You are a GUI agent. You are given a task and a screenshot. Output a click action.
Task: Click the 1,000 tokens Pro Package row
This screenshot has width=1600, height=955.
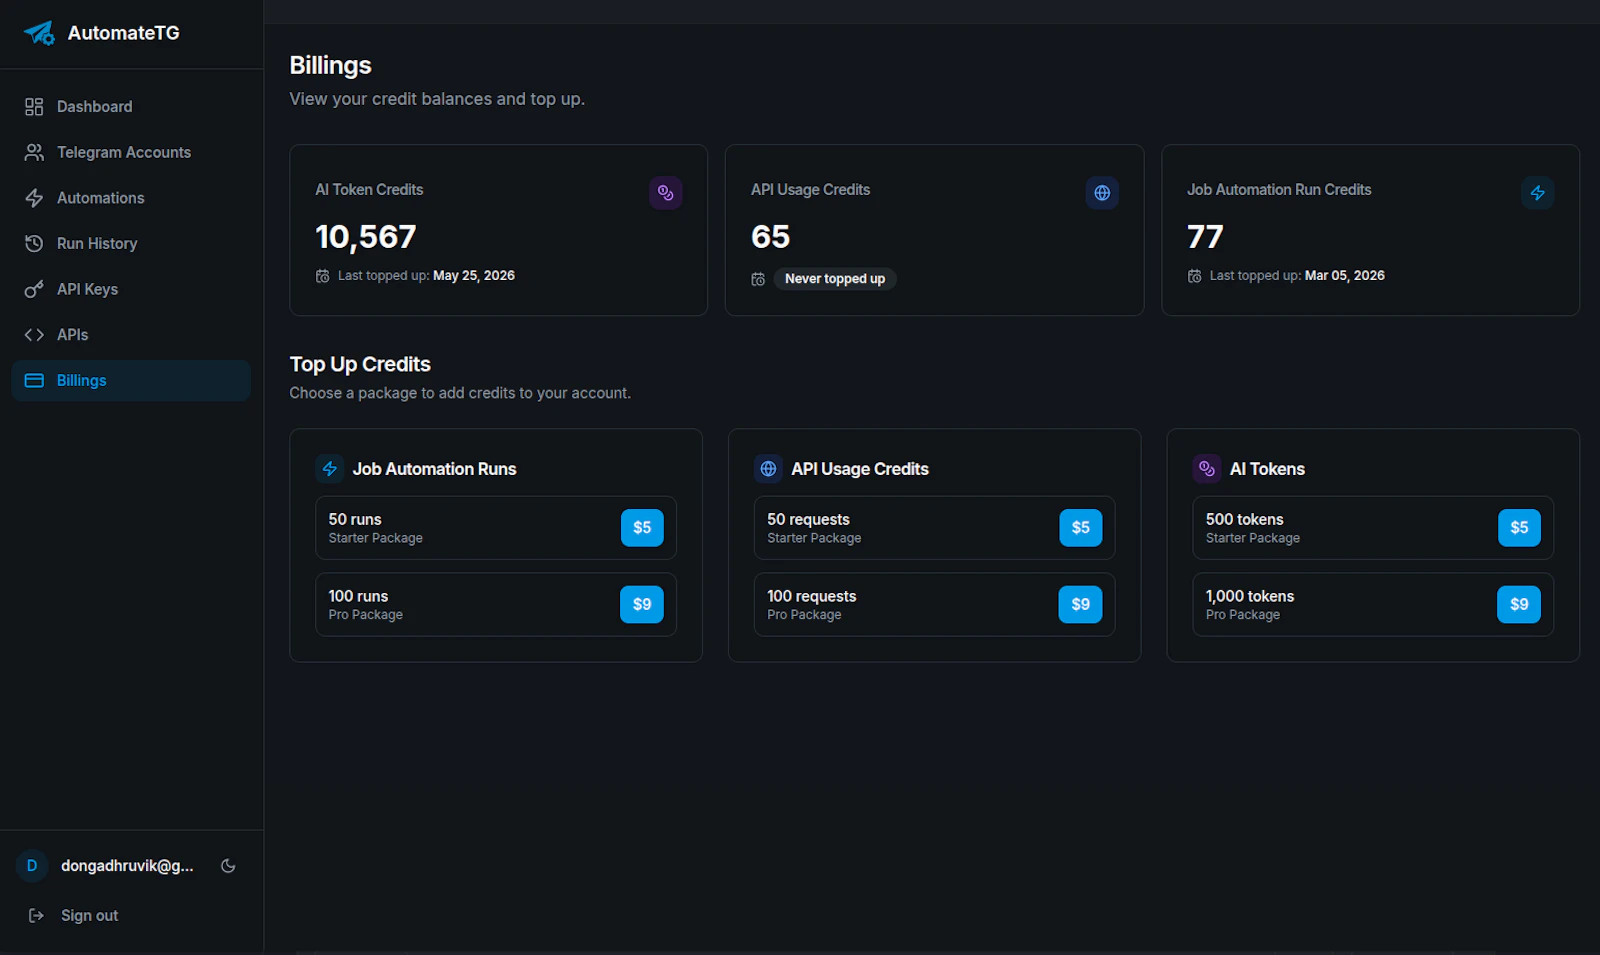[x=1373, y=604]
